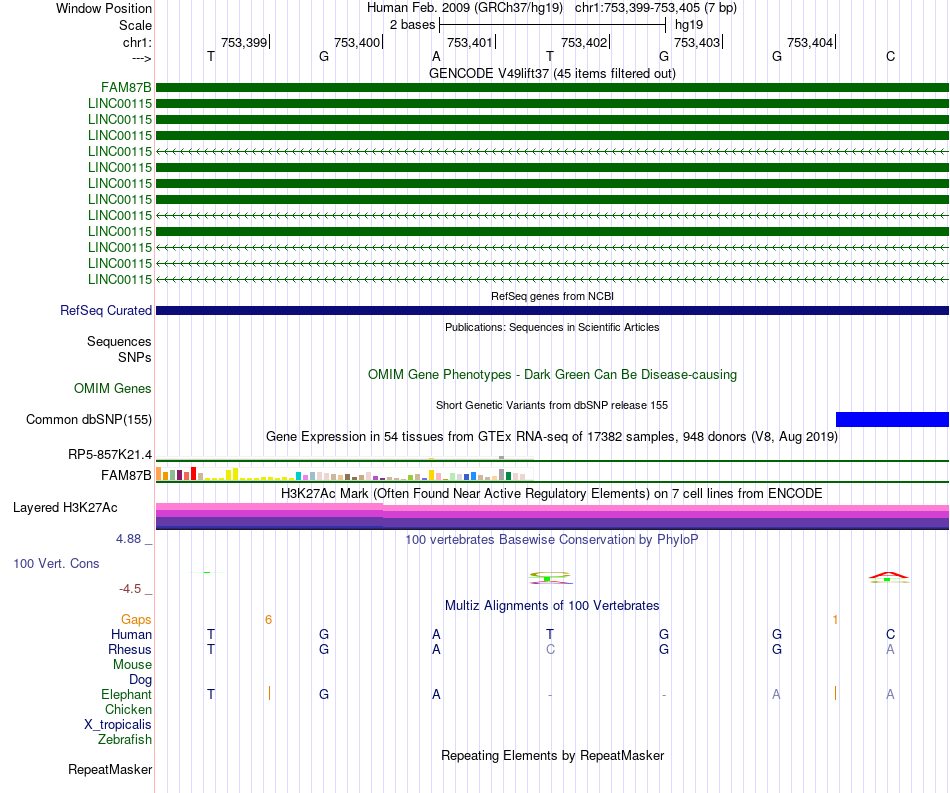Click the hg19 label beside scale bar
The height and width of the screenshot is (793, 950).
click(689, 25)
